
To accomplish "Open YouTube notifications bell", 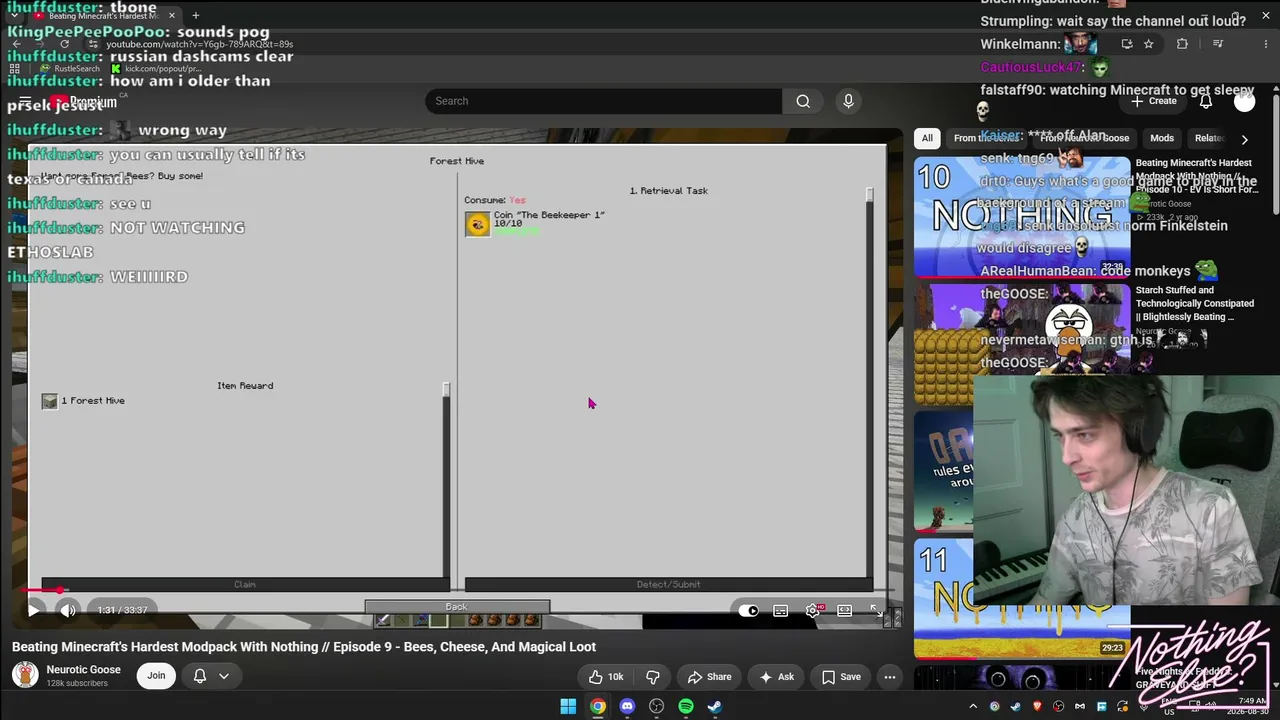I will (1206, 101).
